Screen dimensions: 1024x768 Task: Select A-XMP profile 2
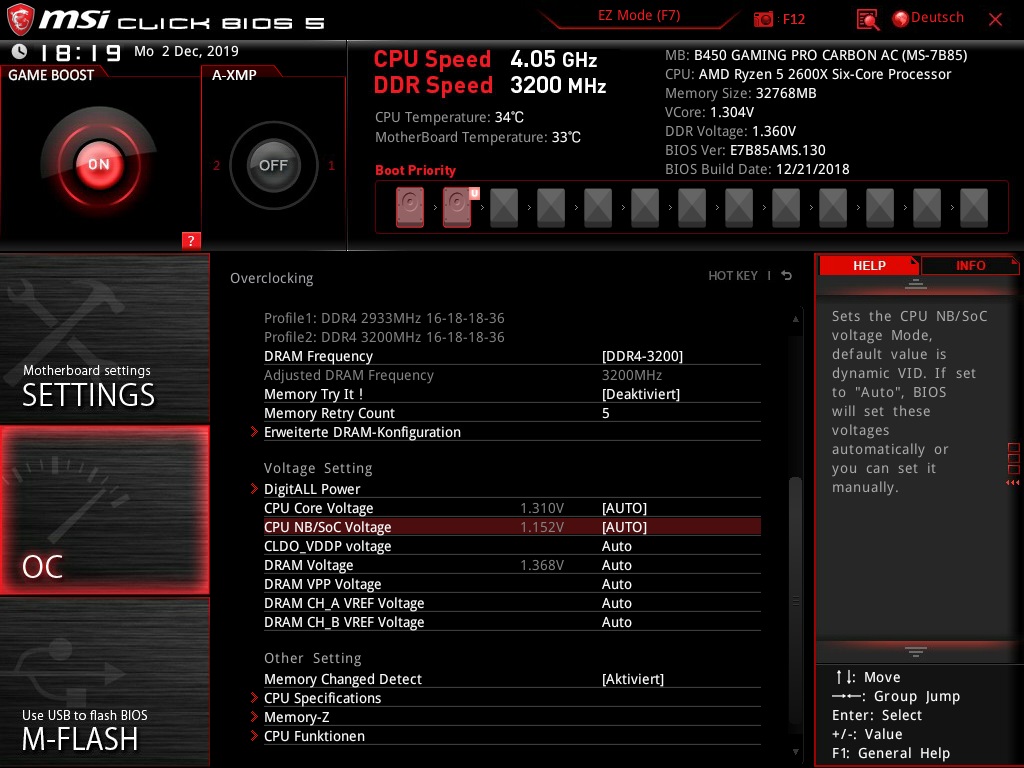click(217, 166)
